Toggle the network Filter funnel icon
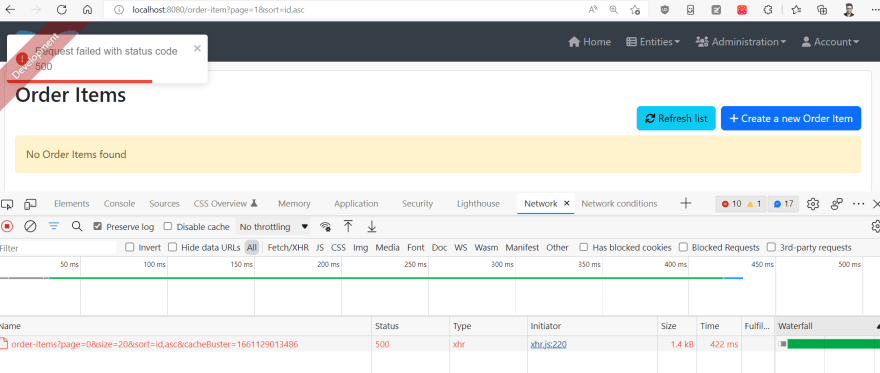Screen dimensions: 880x373 point(53,226)
